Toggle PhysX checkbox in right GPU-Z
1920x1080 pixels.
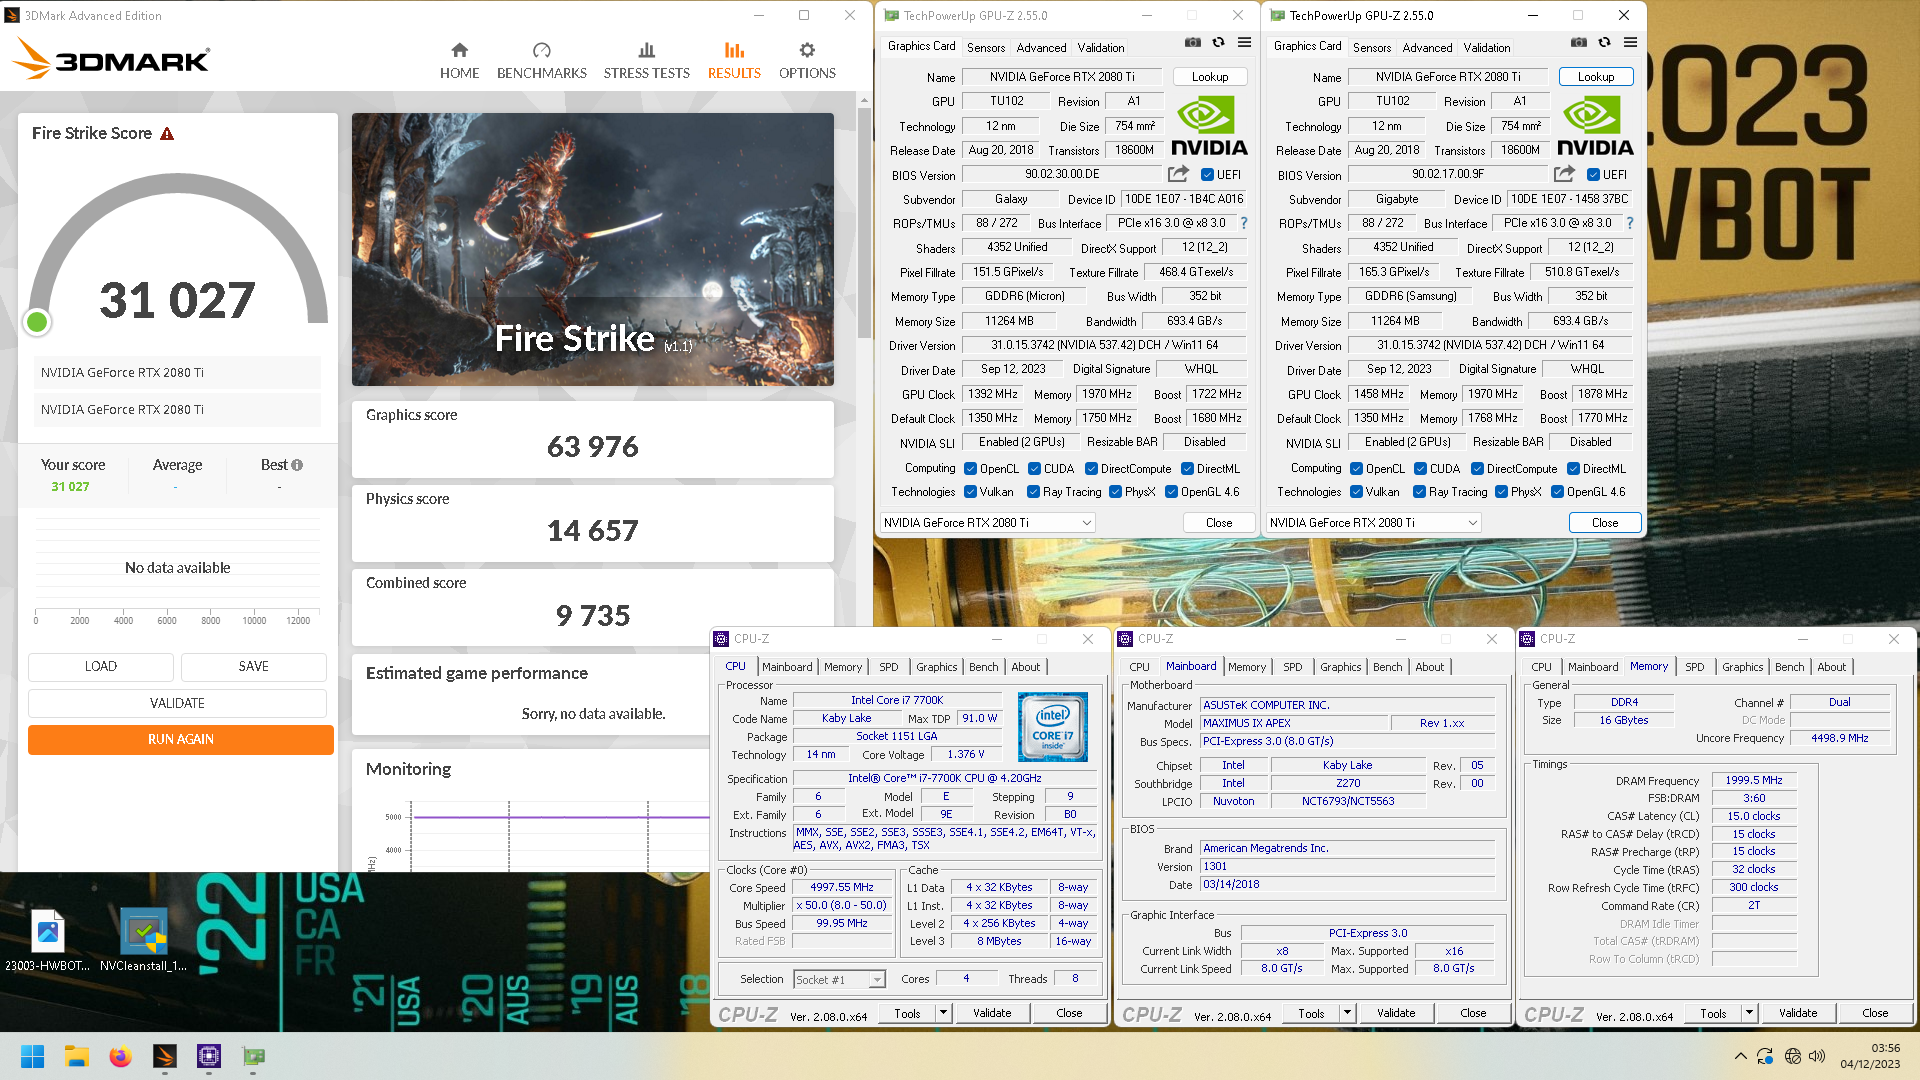[x=1501, y=492]
